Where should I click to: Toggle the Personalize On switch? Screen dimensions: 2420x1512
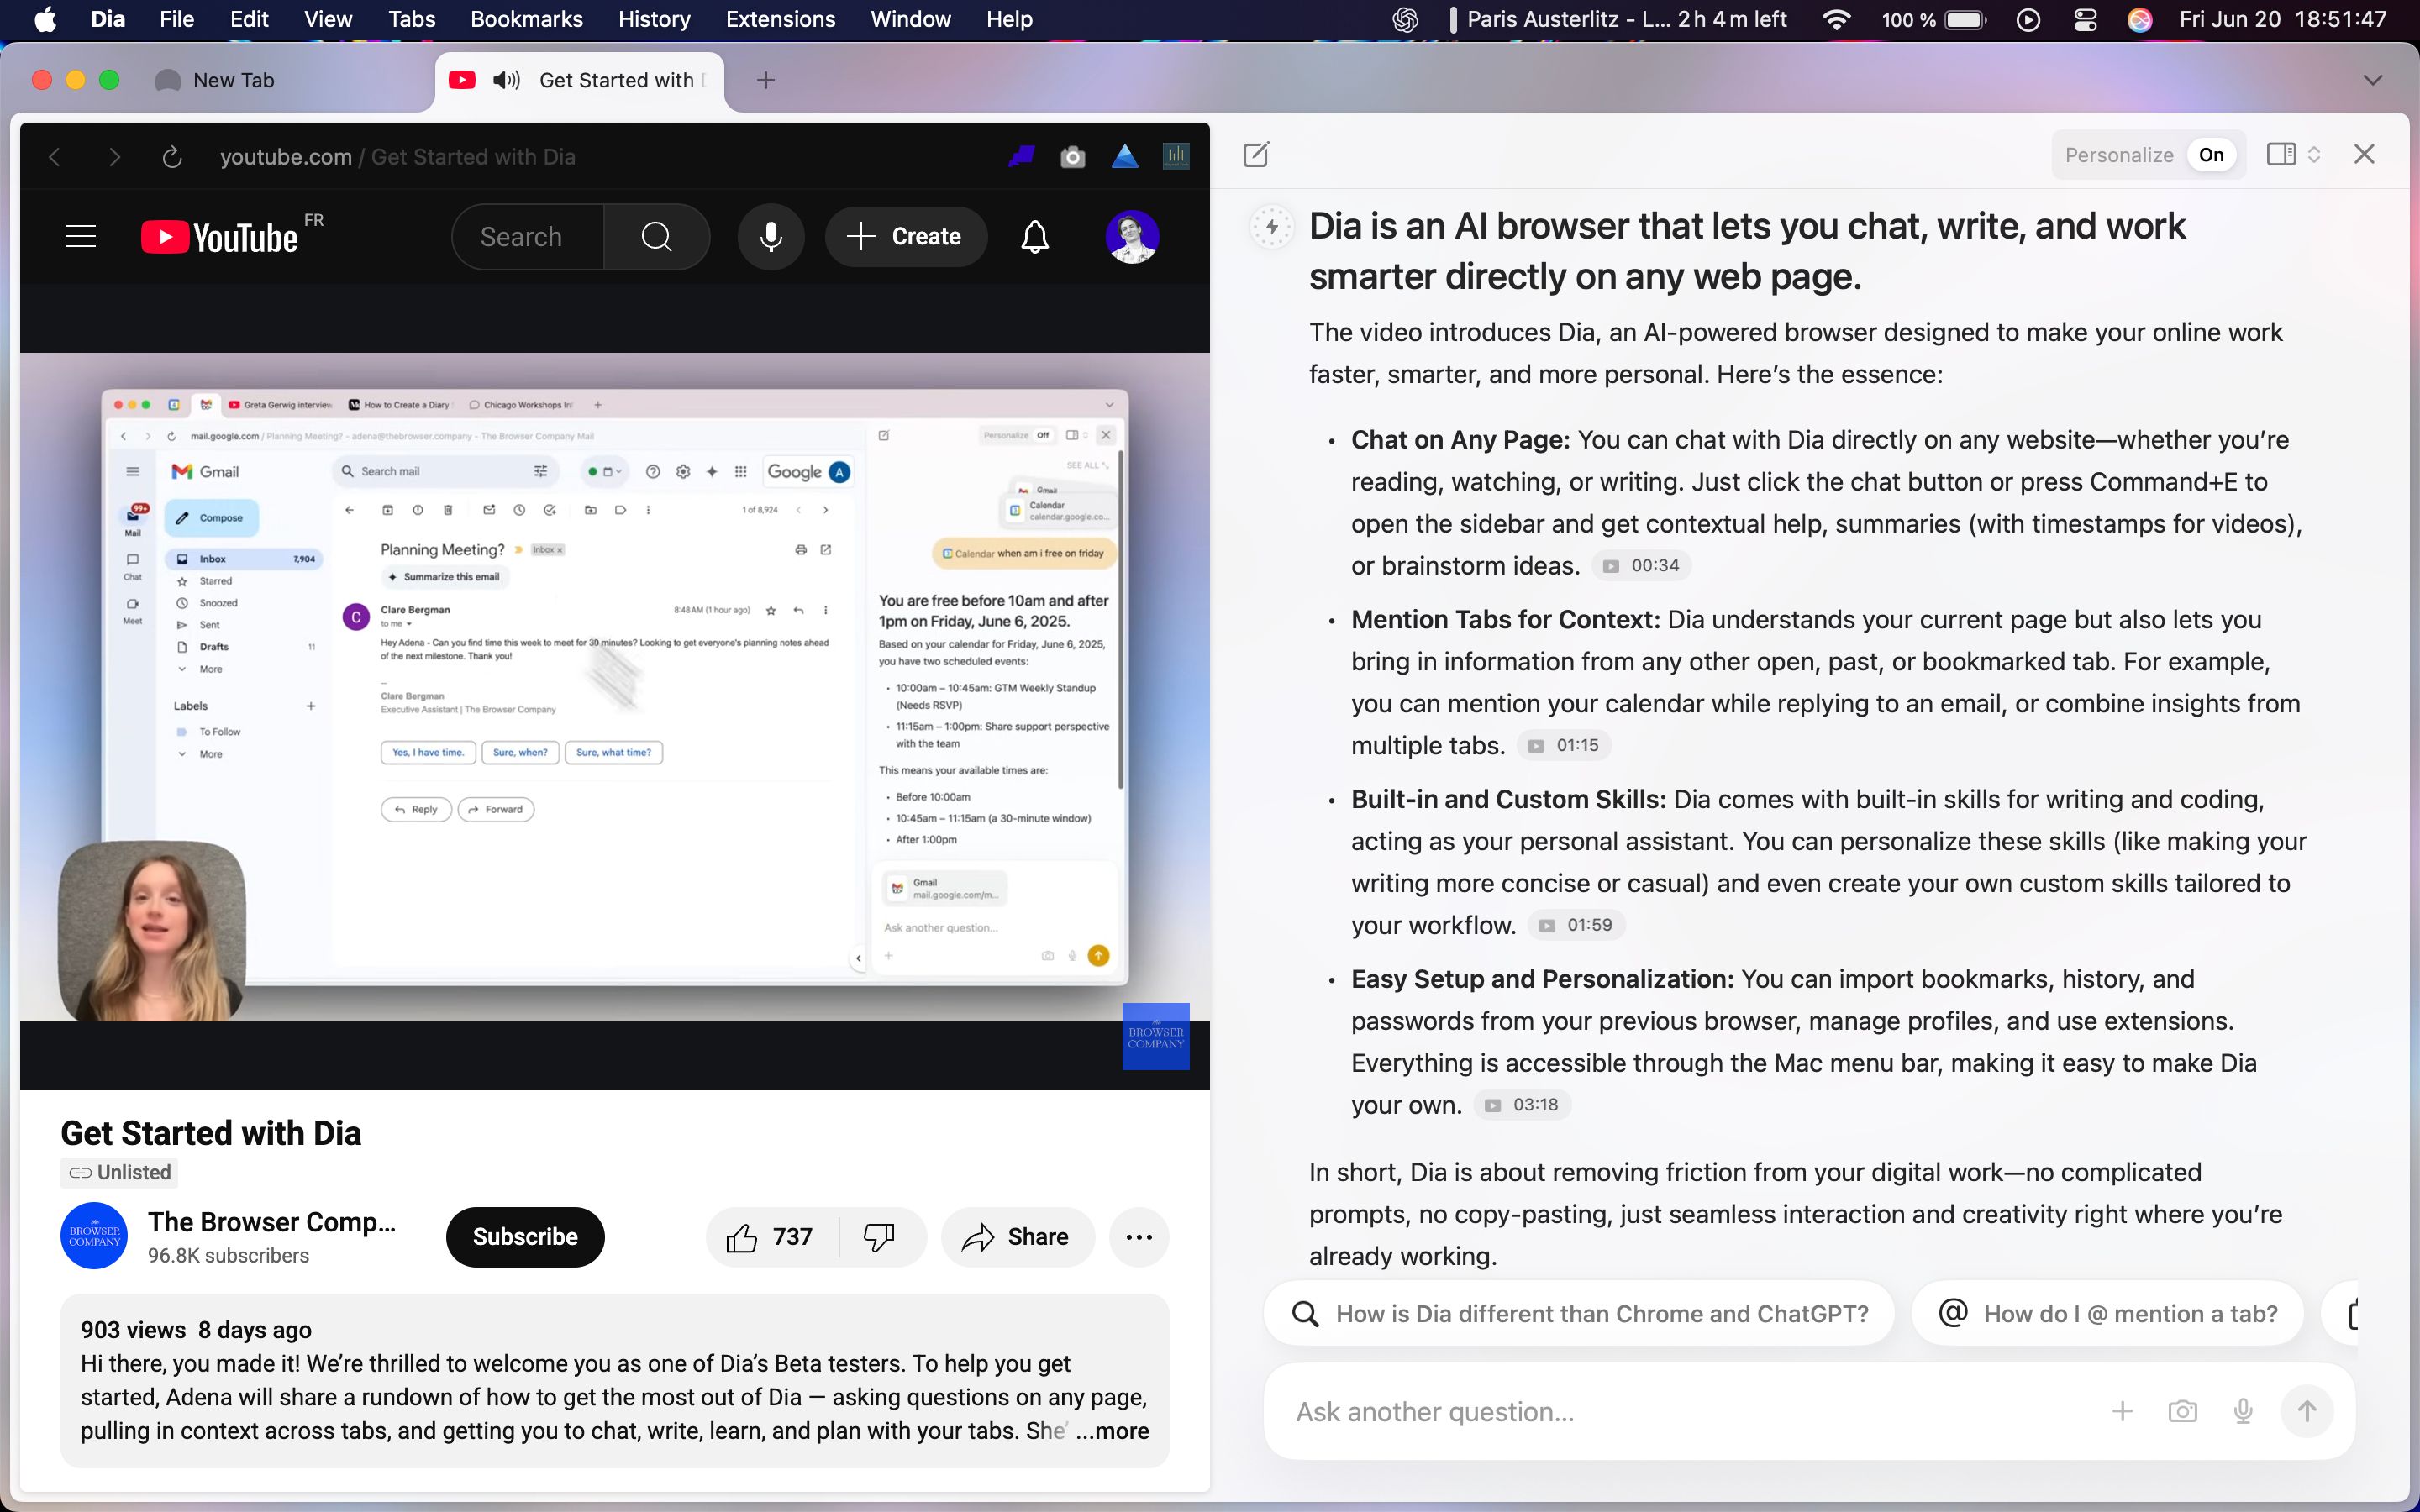coord(2210,155)
